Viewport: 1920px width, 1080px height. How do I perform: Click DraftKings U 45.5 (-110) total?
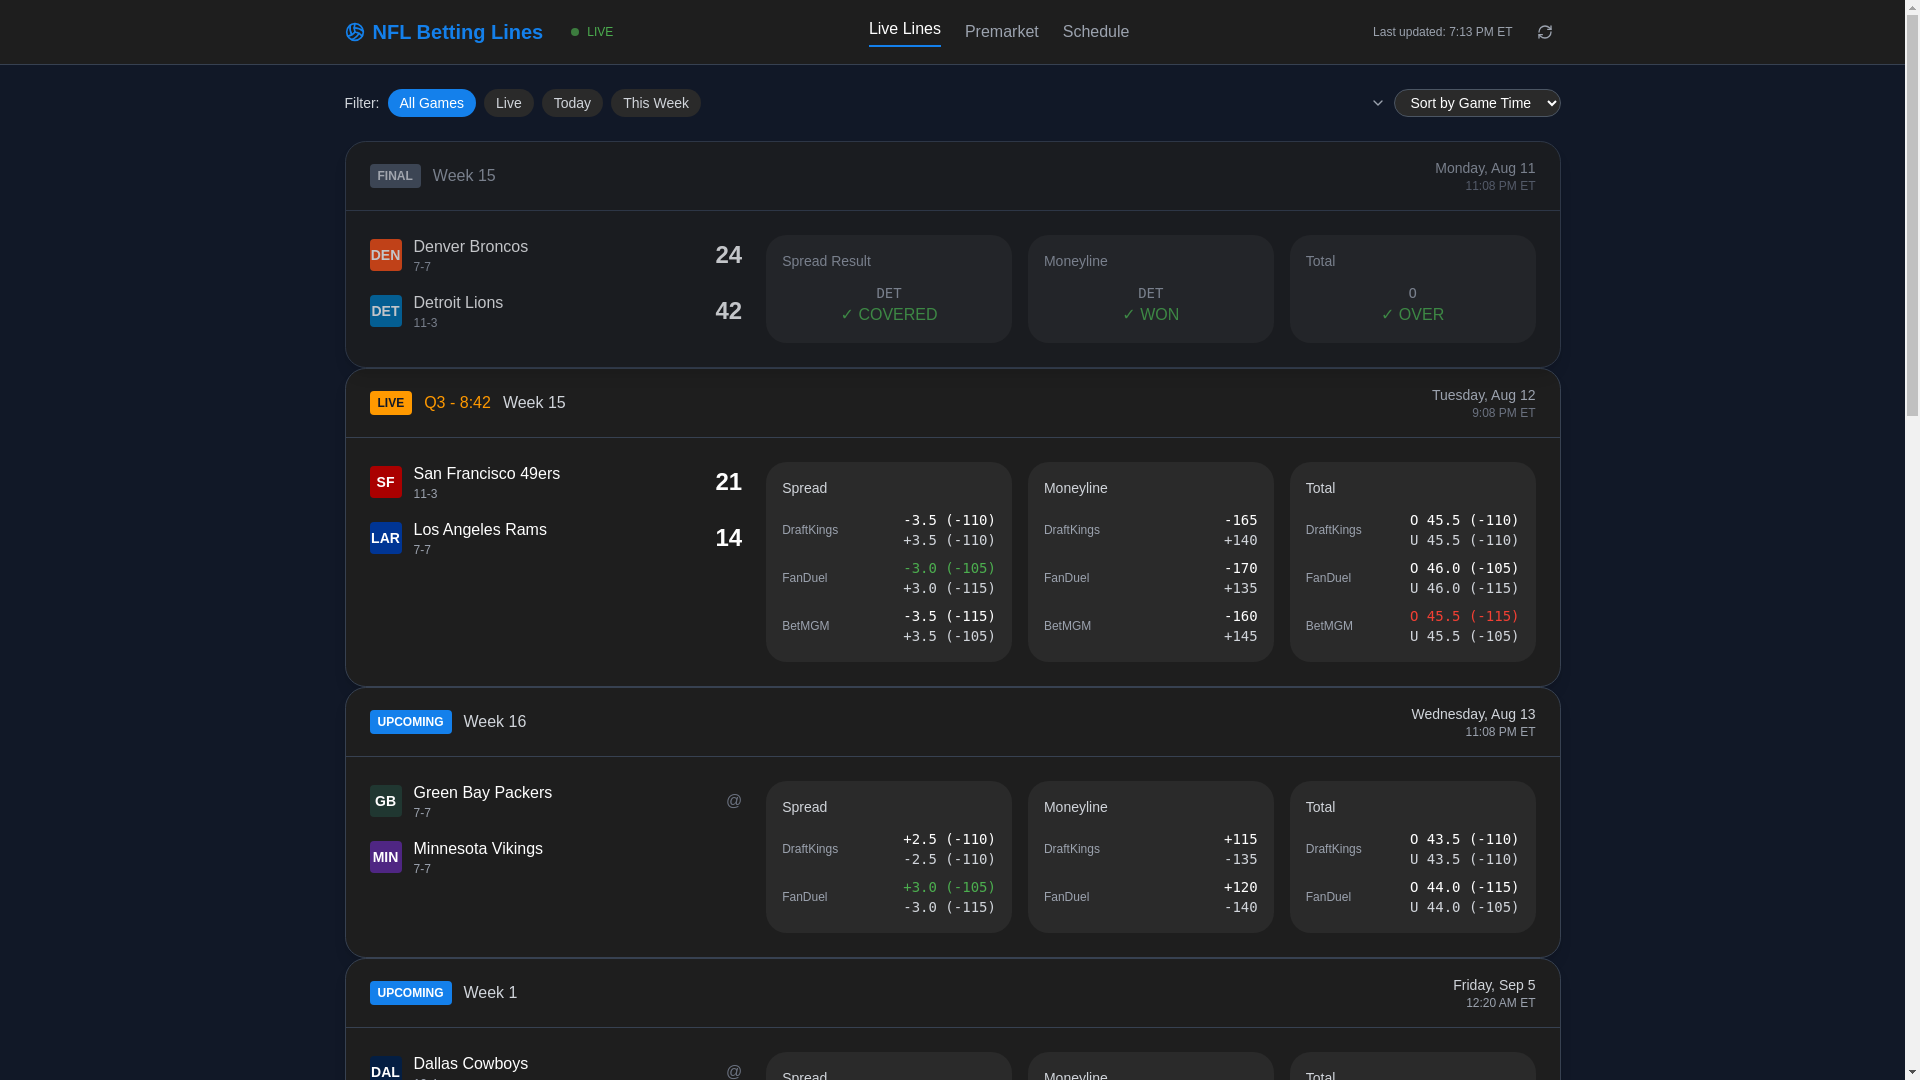1464,540
